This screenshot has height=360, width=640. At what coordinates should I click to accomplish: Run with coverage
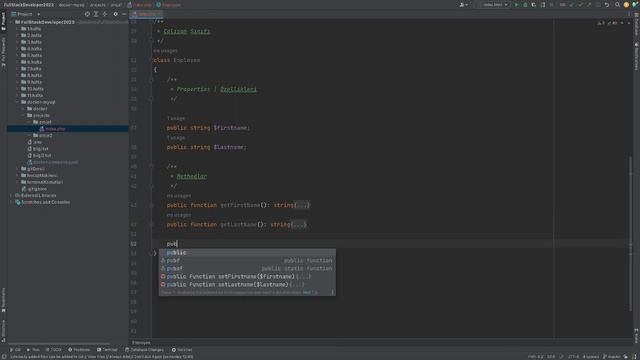[x=534, y=5]
